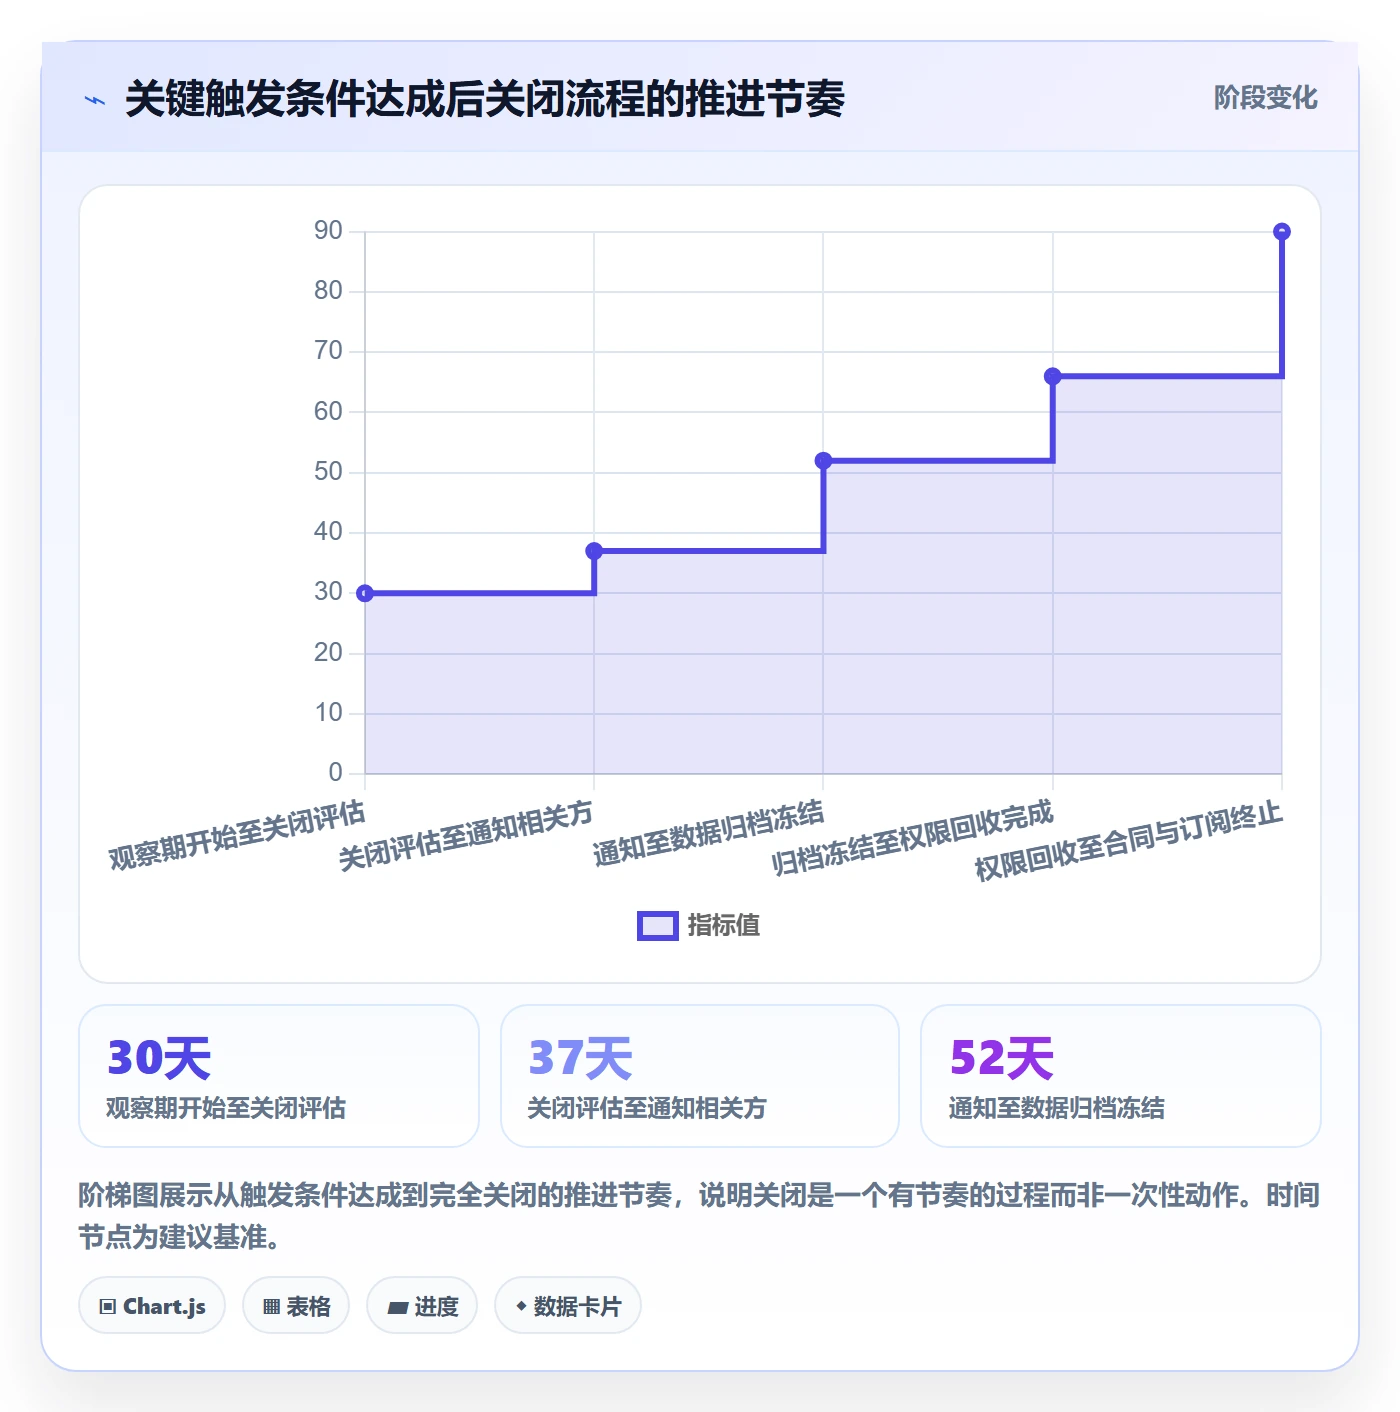Click the 表格 tag

pyautogui.click(x=296, y=1305)
